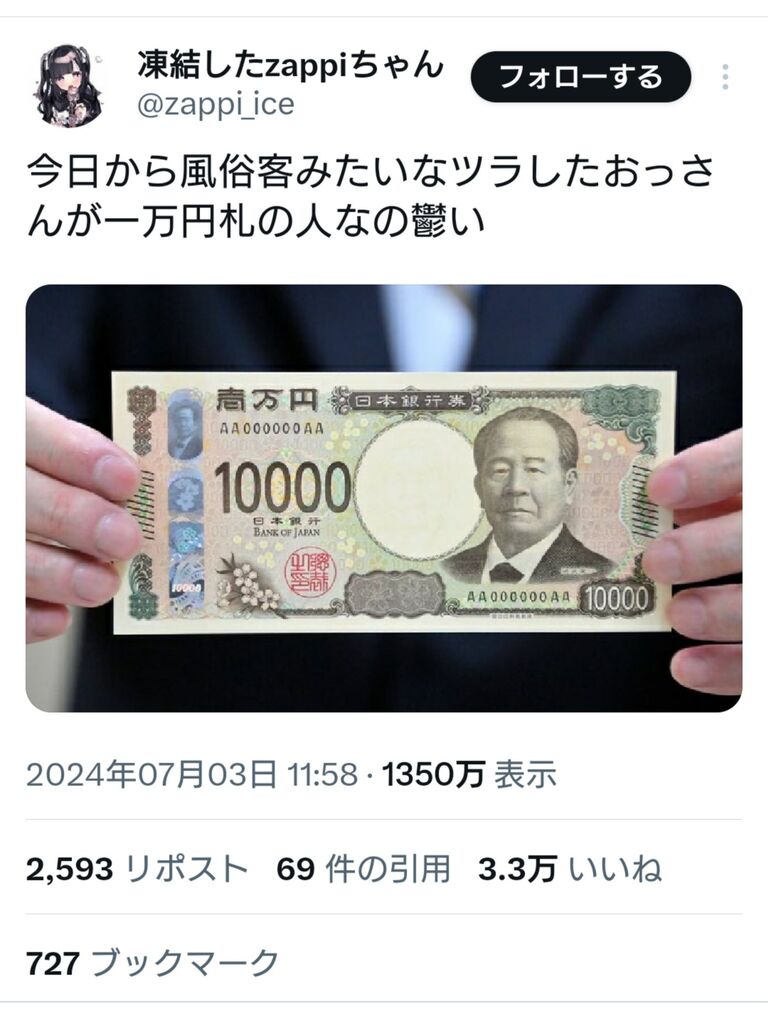Click the フォローする follow button

pos(581,77)
